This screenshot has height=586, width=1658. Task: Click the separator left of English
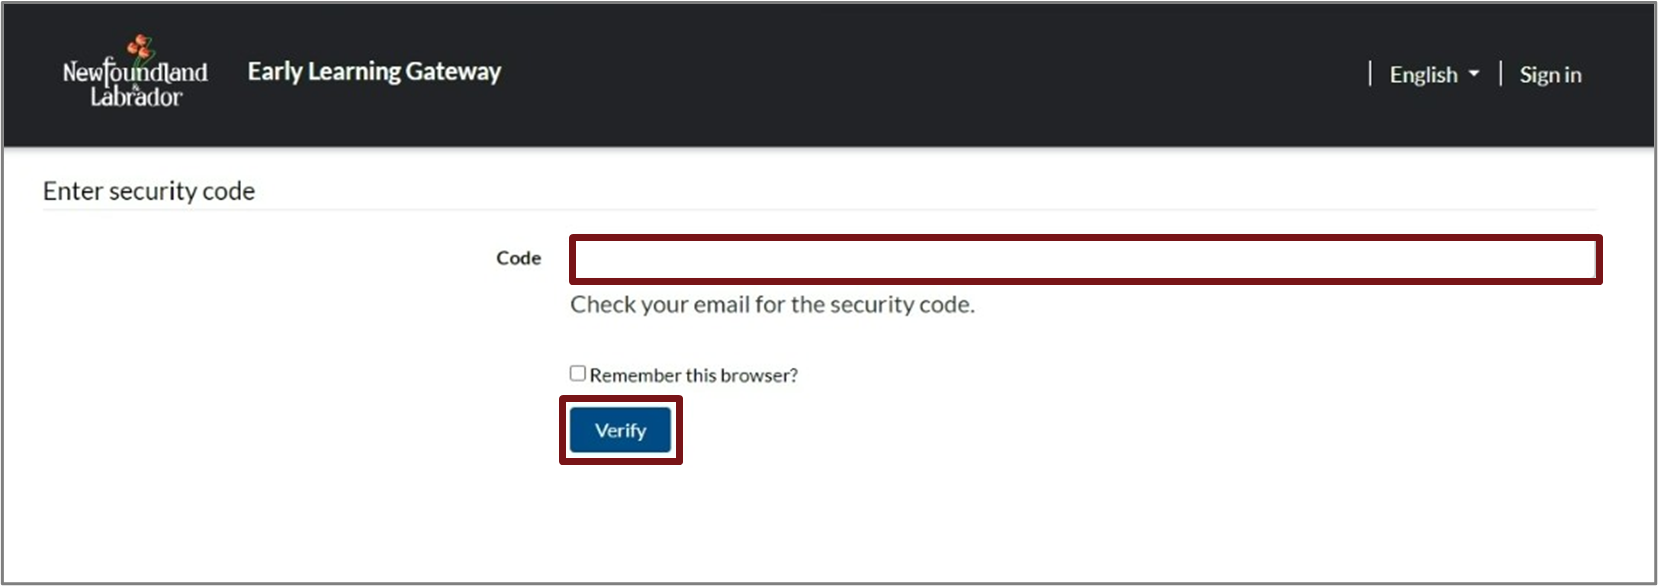[1370, 74]
